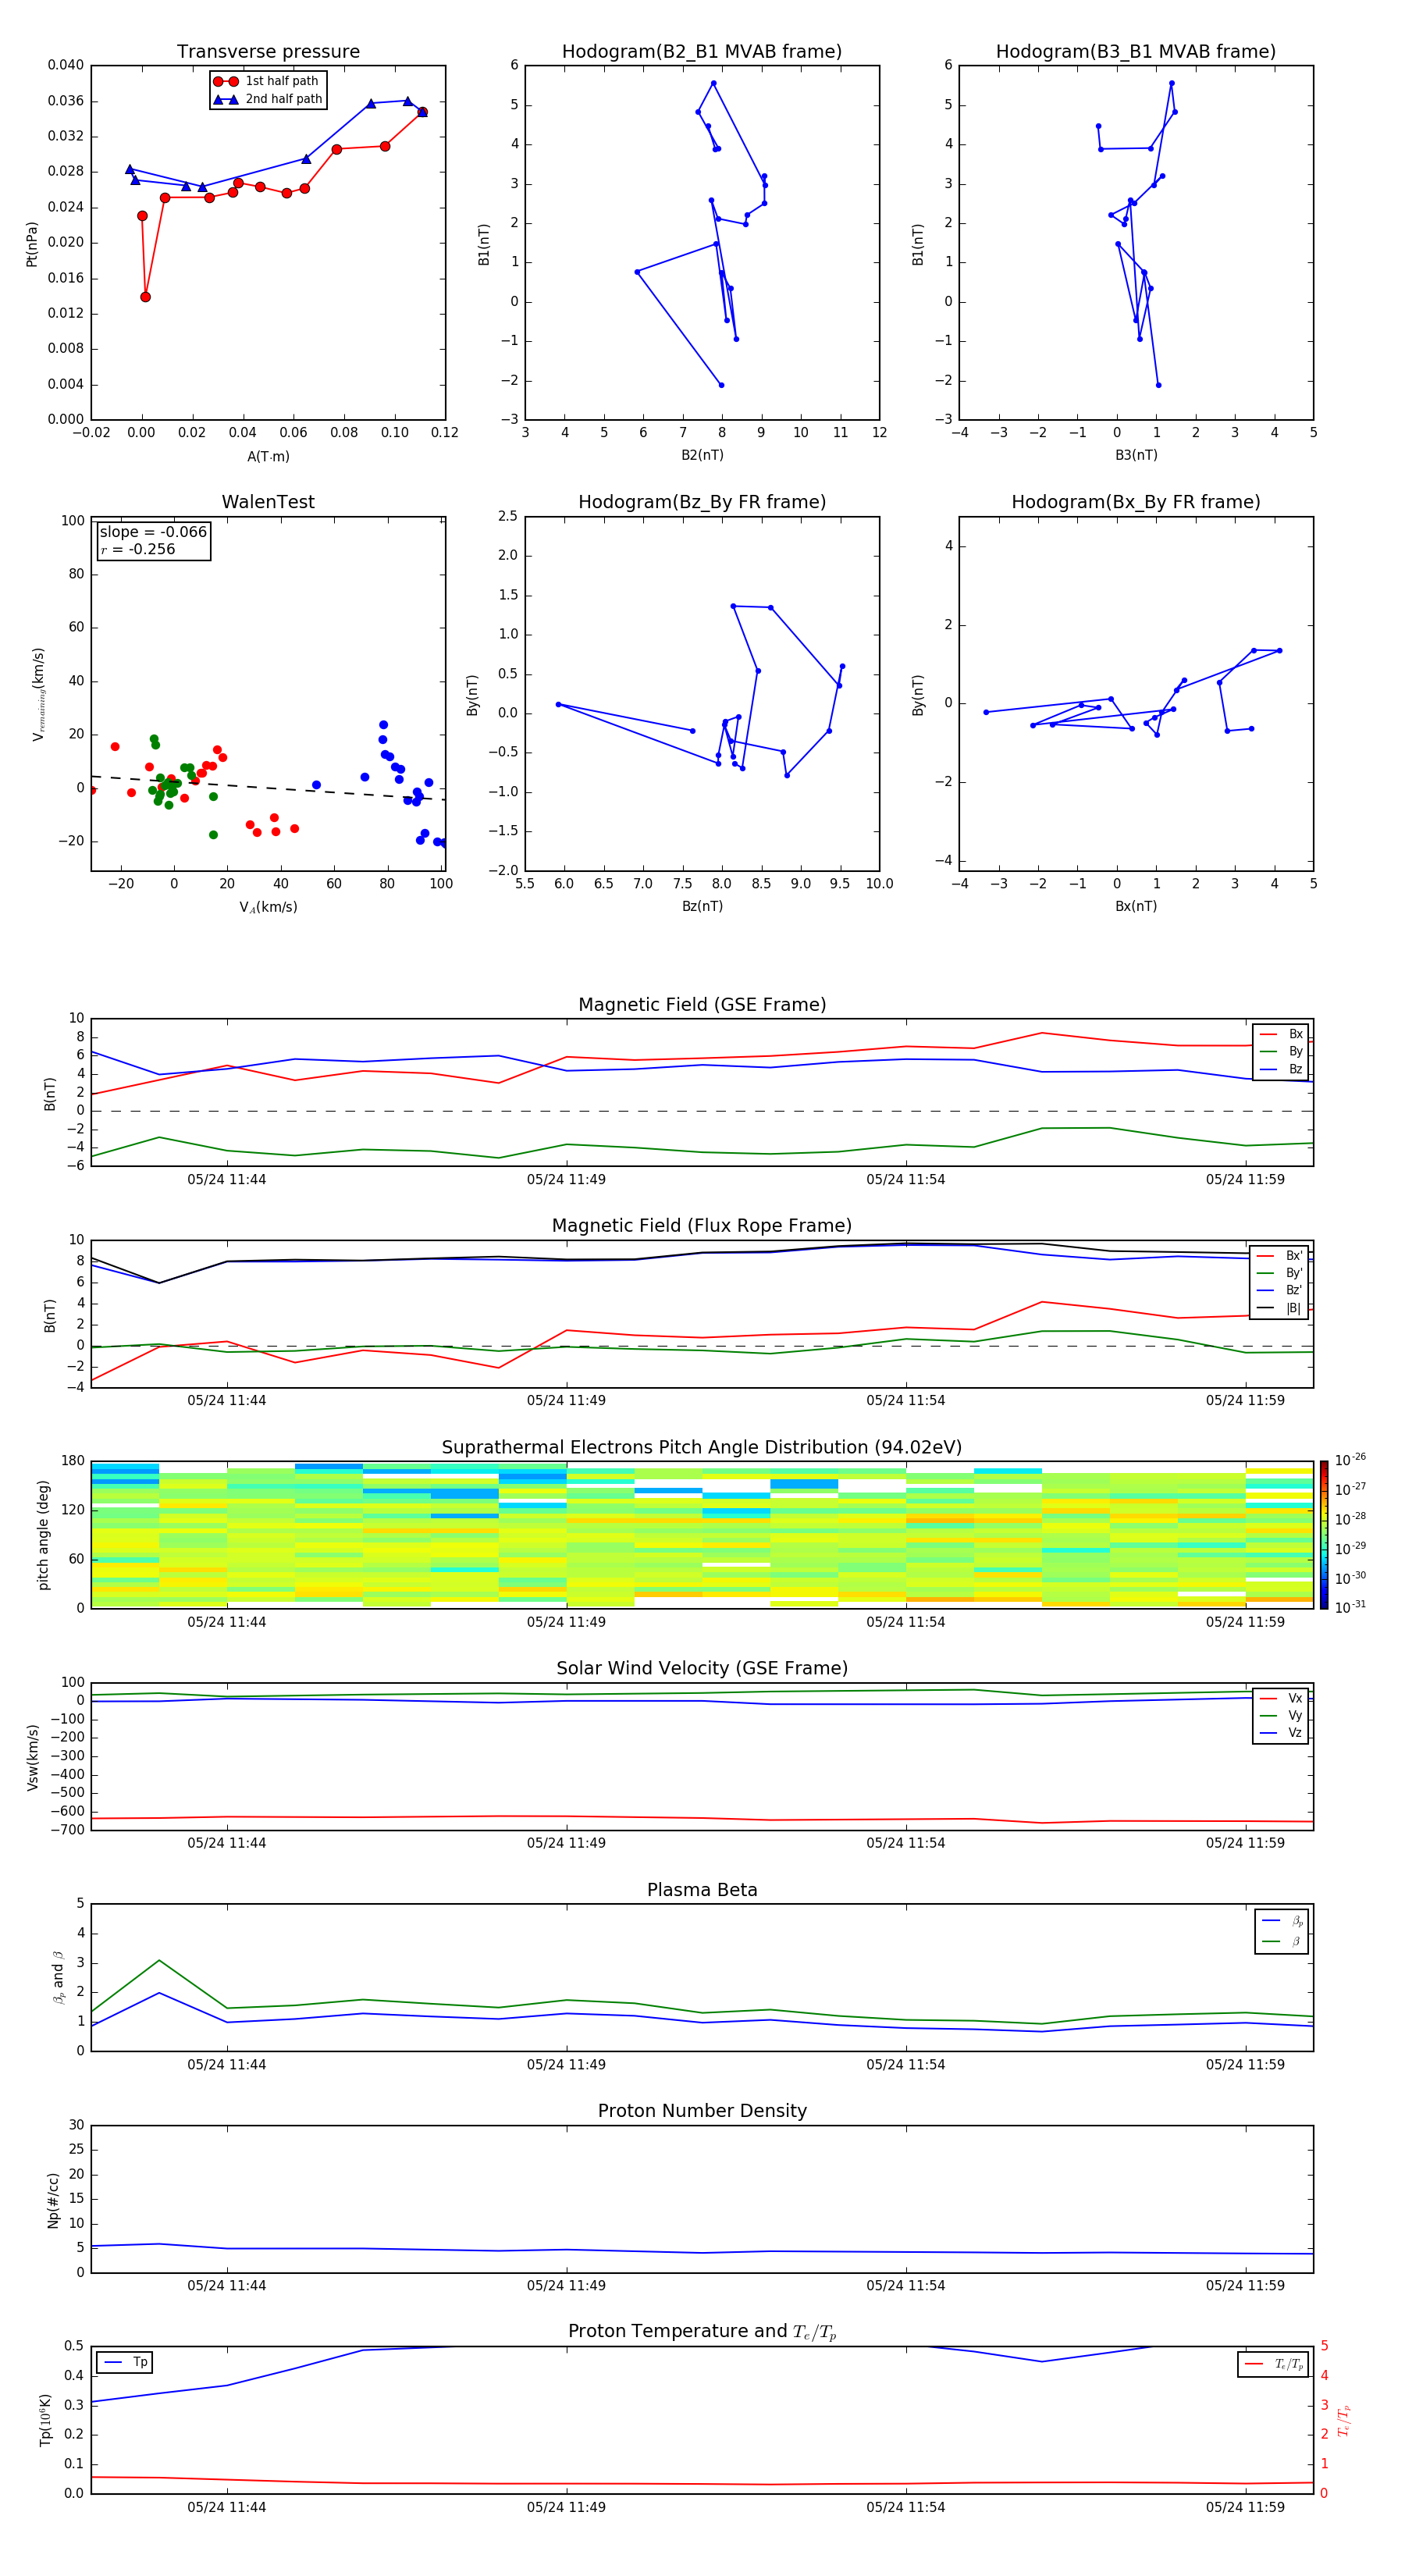Image resolution: width=1405 pixels, height=2576 pixels.
Task: Click the 'slope = -0.066' annotation
Action: click(153, 532)
